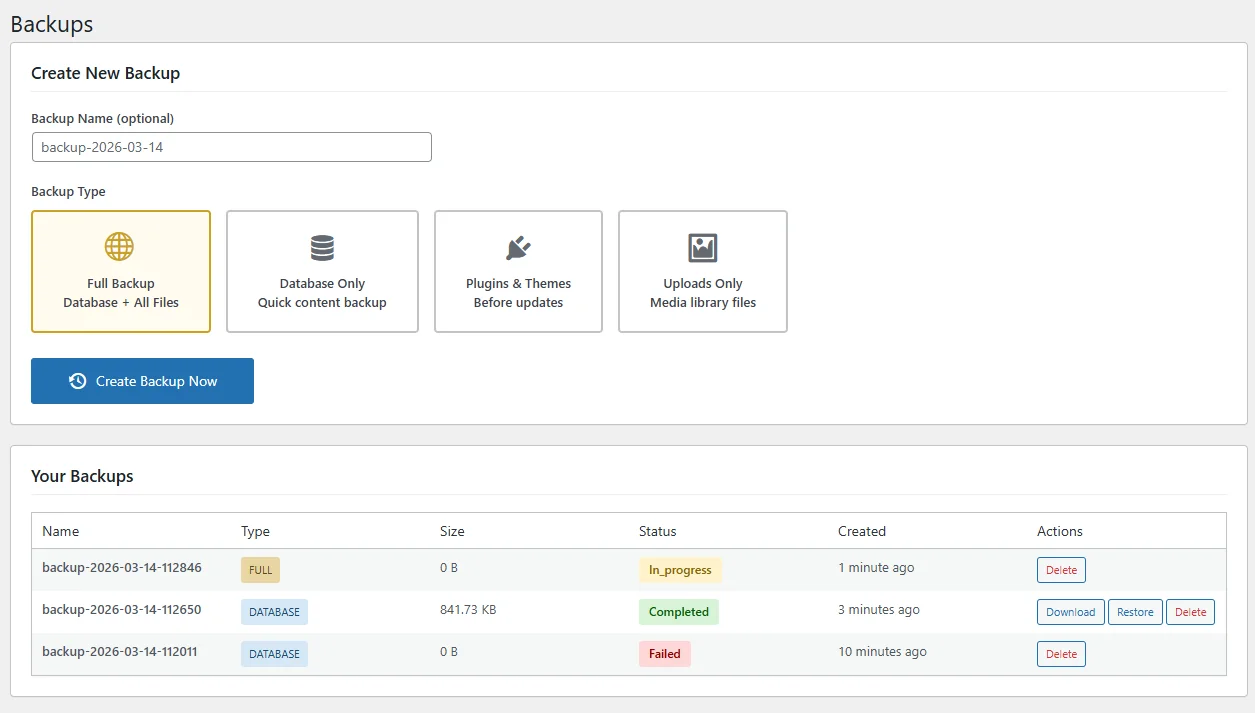Restore the completed database backup
Screen dimensions: 1255x713
click(x=1135, y=612)
